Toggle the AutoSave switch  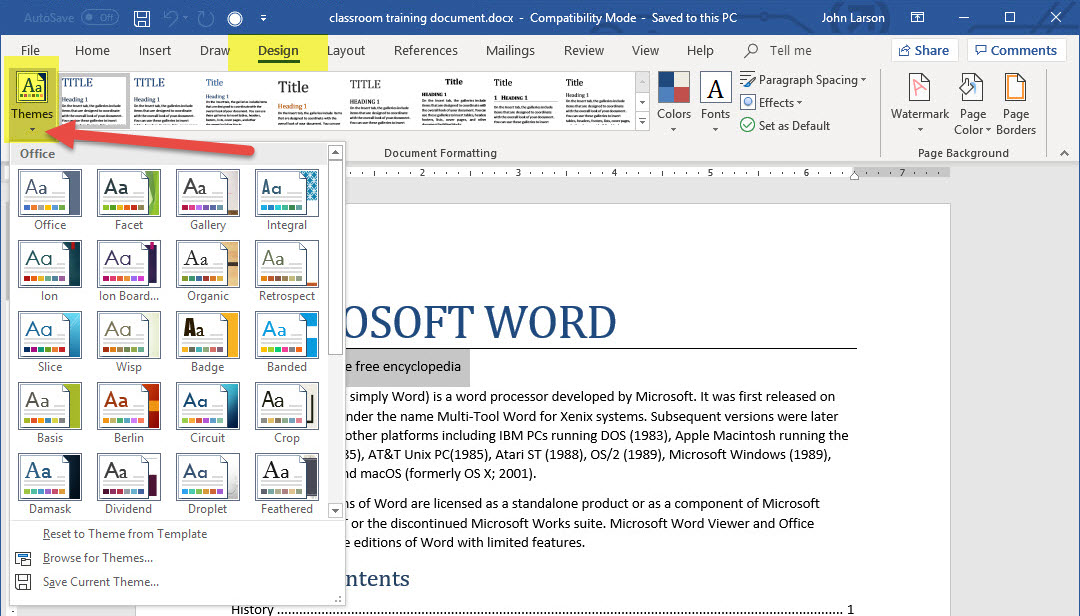pyautogui.click(x=99, y=18)
